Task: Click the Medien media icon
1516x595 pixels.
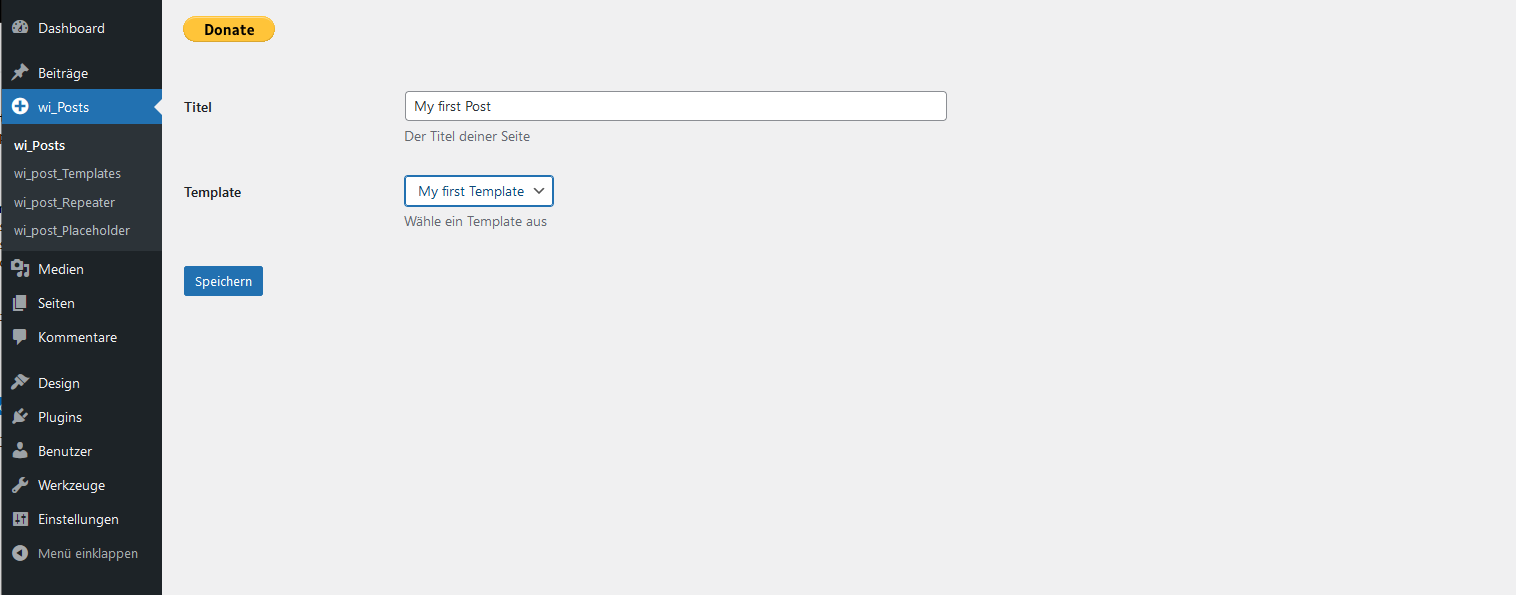Action: [20, 269]
